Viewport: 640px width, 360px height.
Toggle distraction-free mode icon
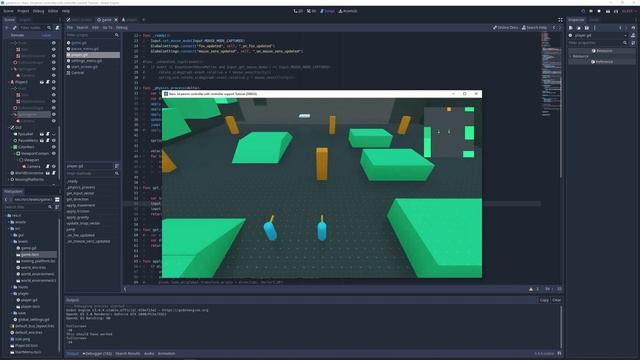[x=560, y=20]
